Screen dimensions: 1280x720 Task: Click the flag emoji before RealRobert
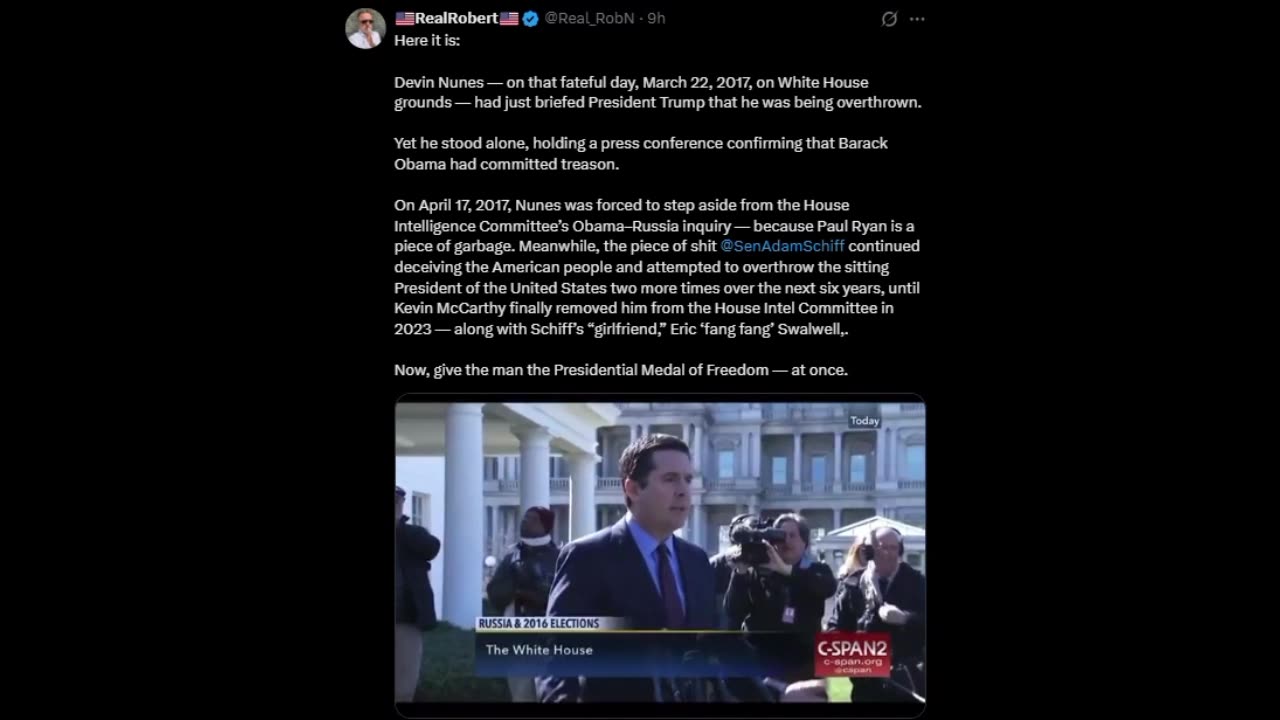pyautogui.click(x=404, y=19)
